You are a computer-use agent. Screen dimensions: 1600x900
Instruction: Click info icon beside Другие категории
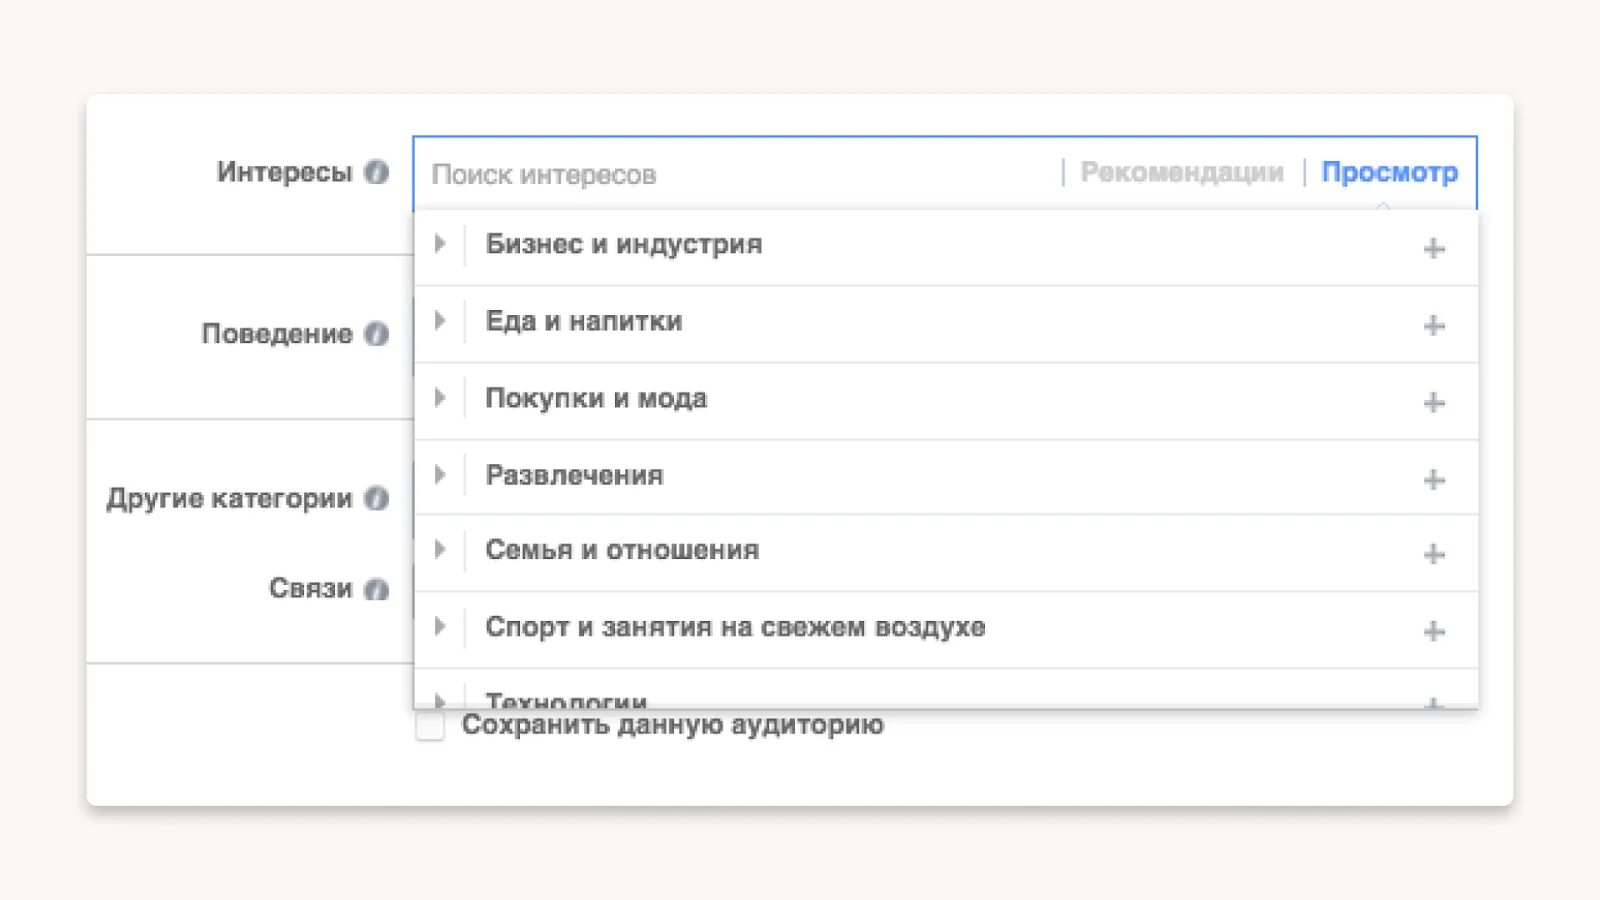[376, 498]
